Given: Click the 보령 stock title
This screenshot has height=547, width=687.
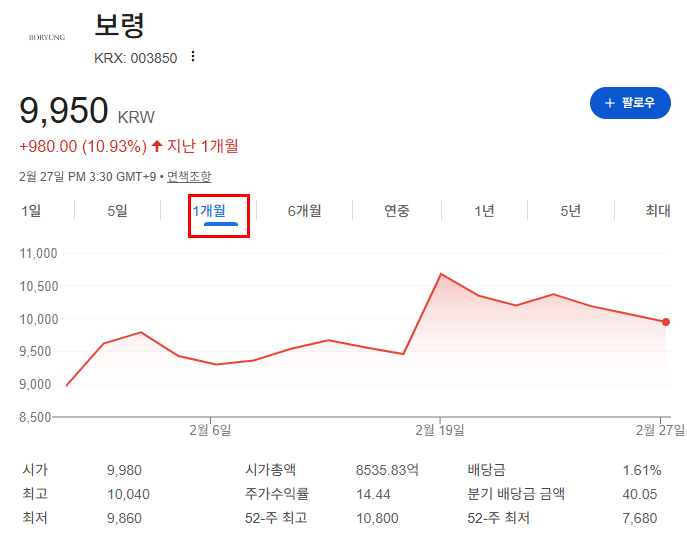Looking at the screenshot, I should [119, 25].
